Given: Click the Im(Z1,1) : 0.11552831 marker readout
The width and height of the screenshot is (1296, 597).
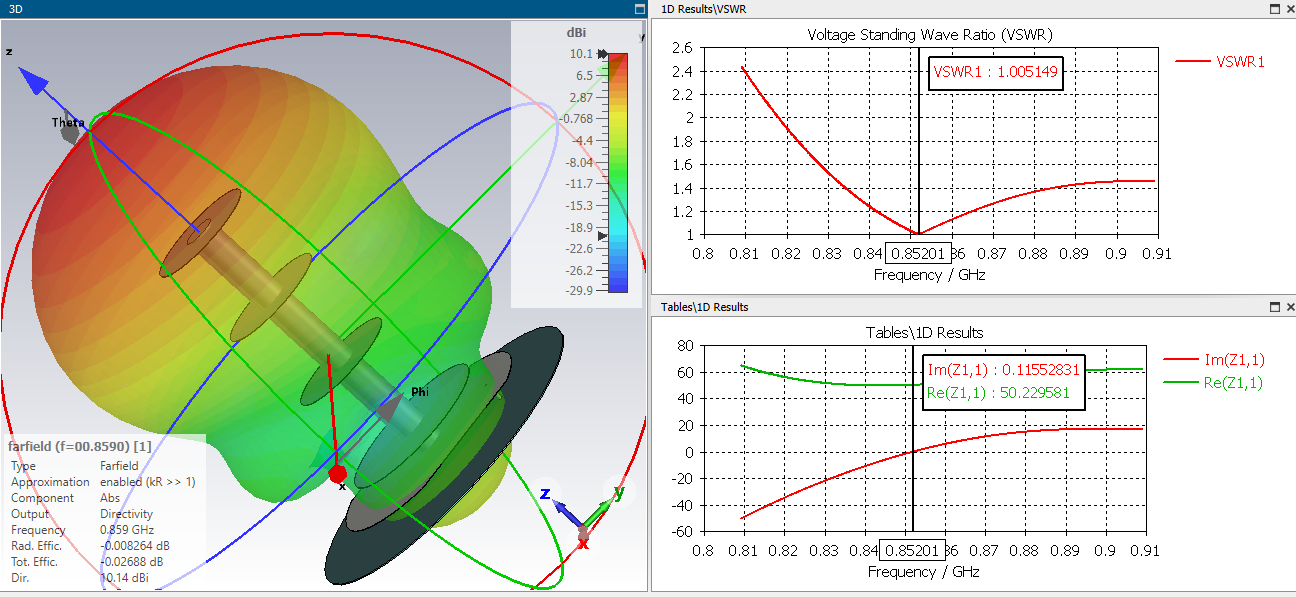Looking at the screenshot, I should (1003, 371).
